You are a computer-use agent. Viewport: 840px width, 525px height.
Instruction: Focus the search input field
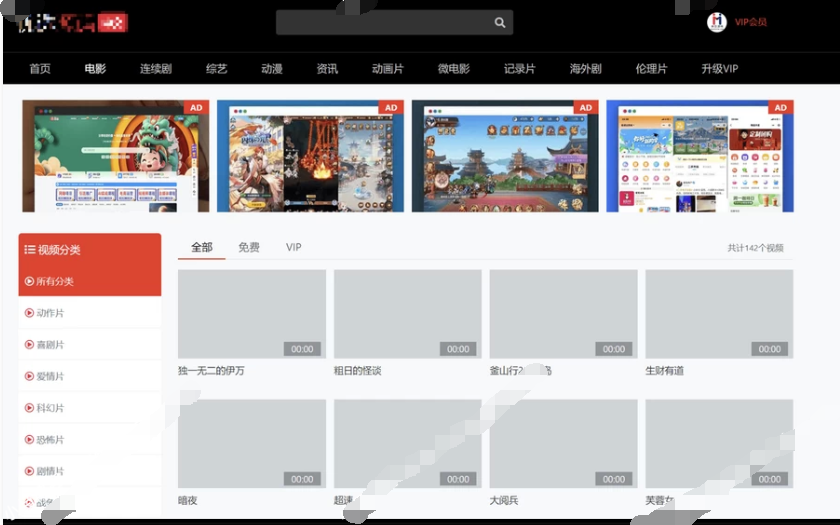pyautogui.click(x=385, y=23)
